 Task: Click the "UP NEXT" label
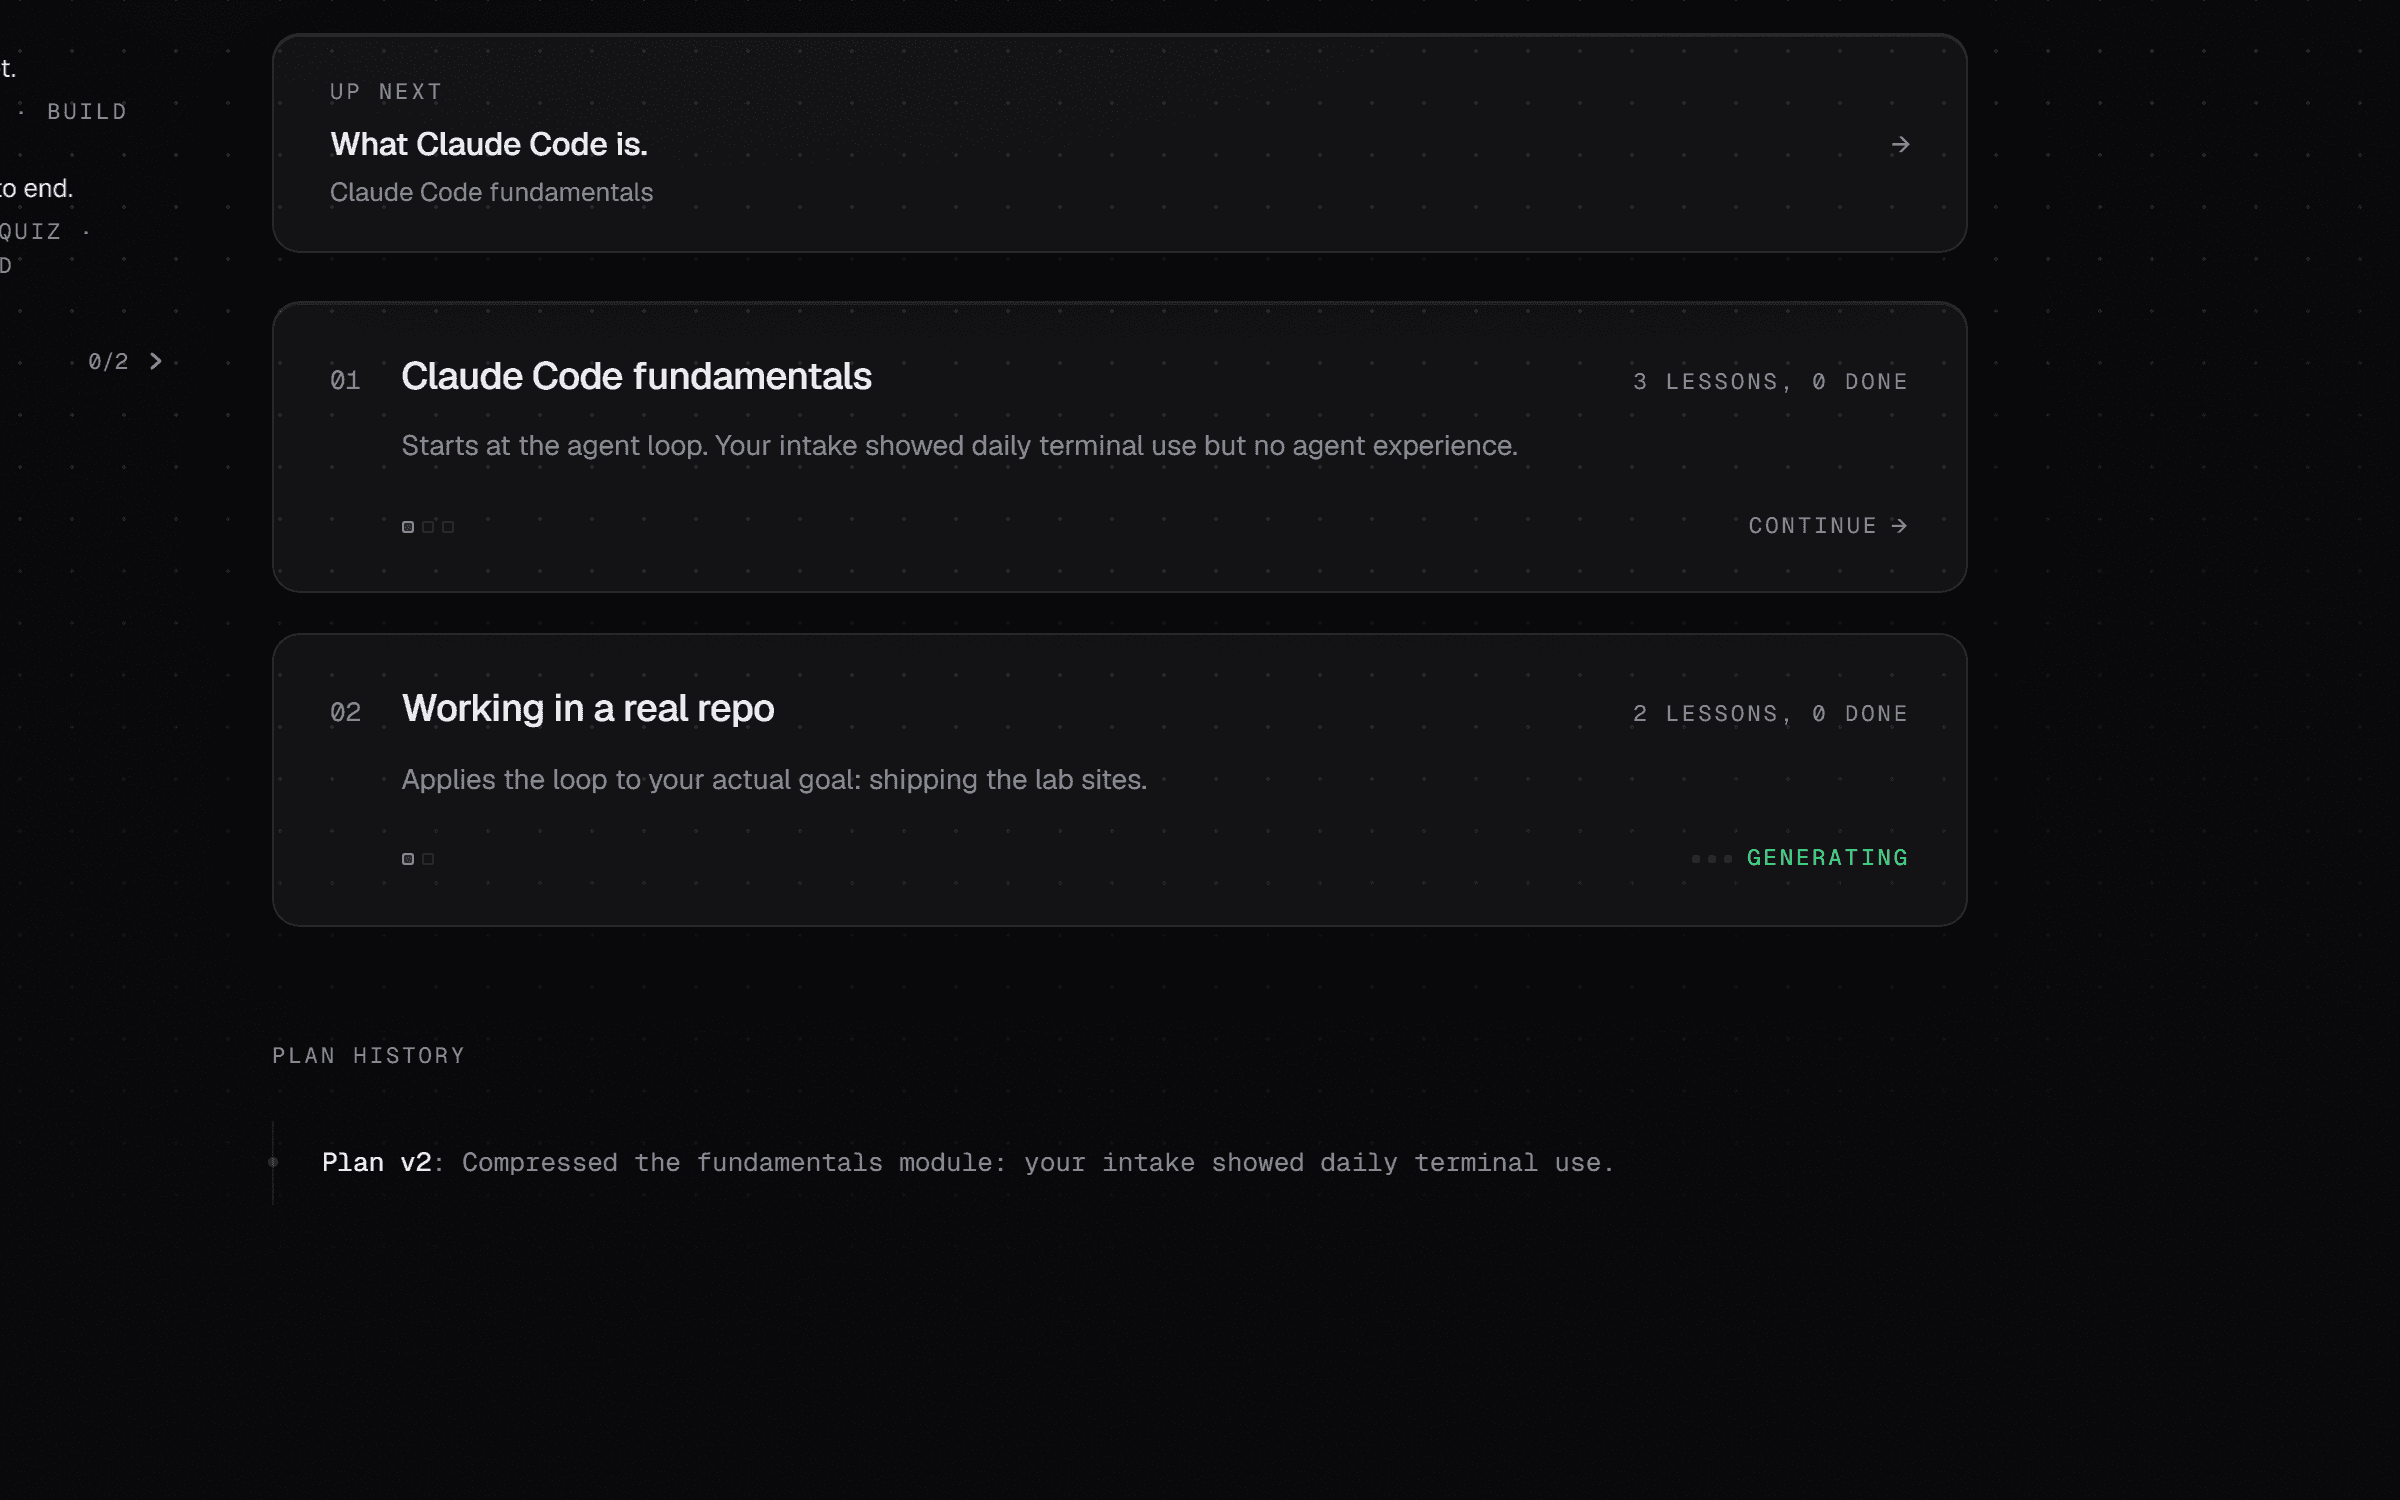pyautogui.click(x=386, y=92)
